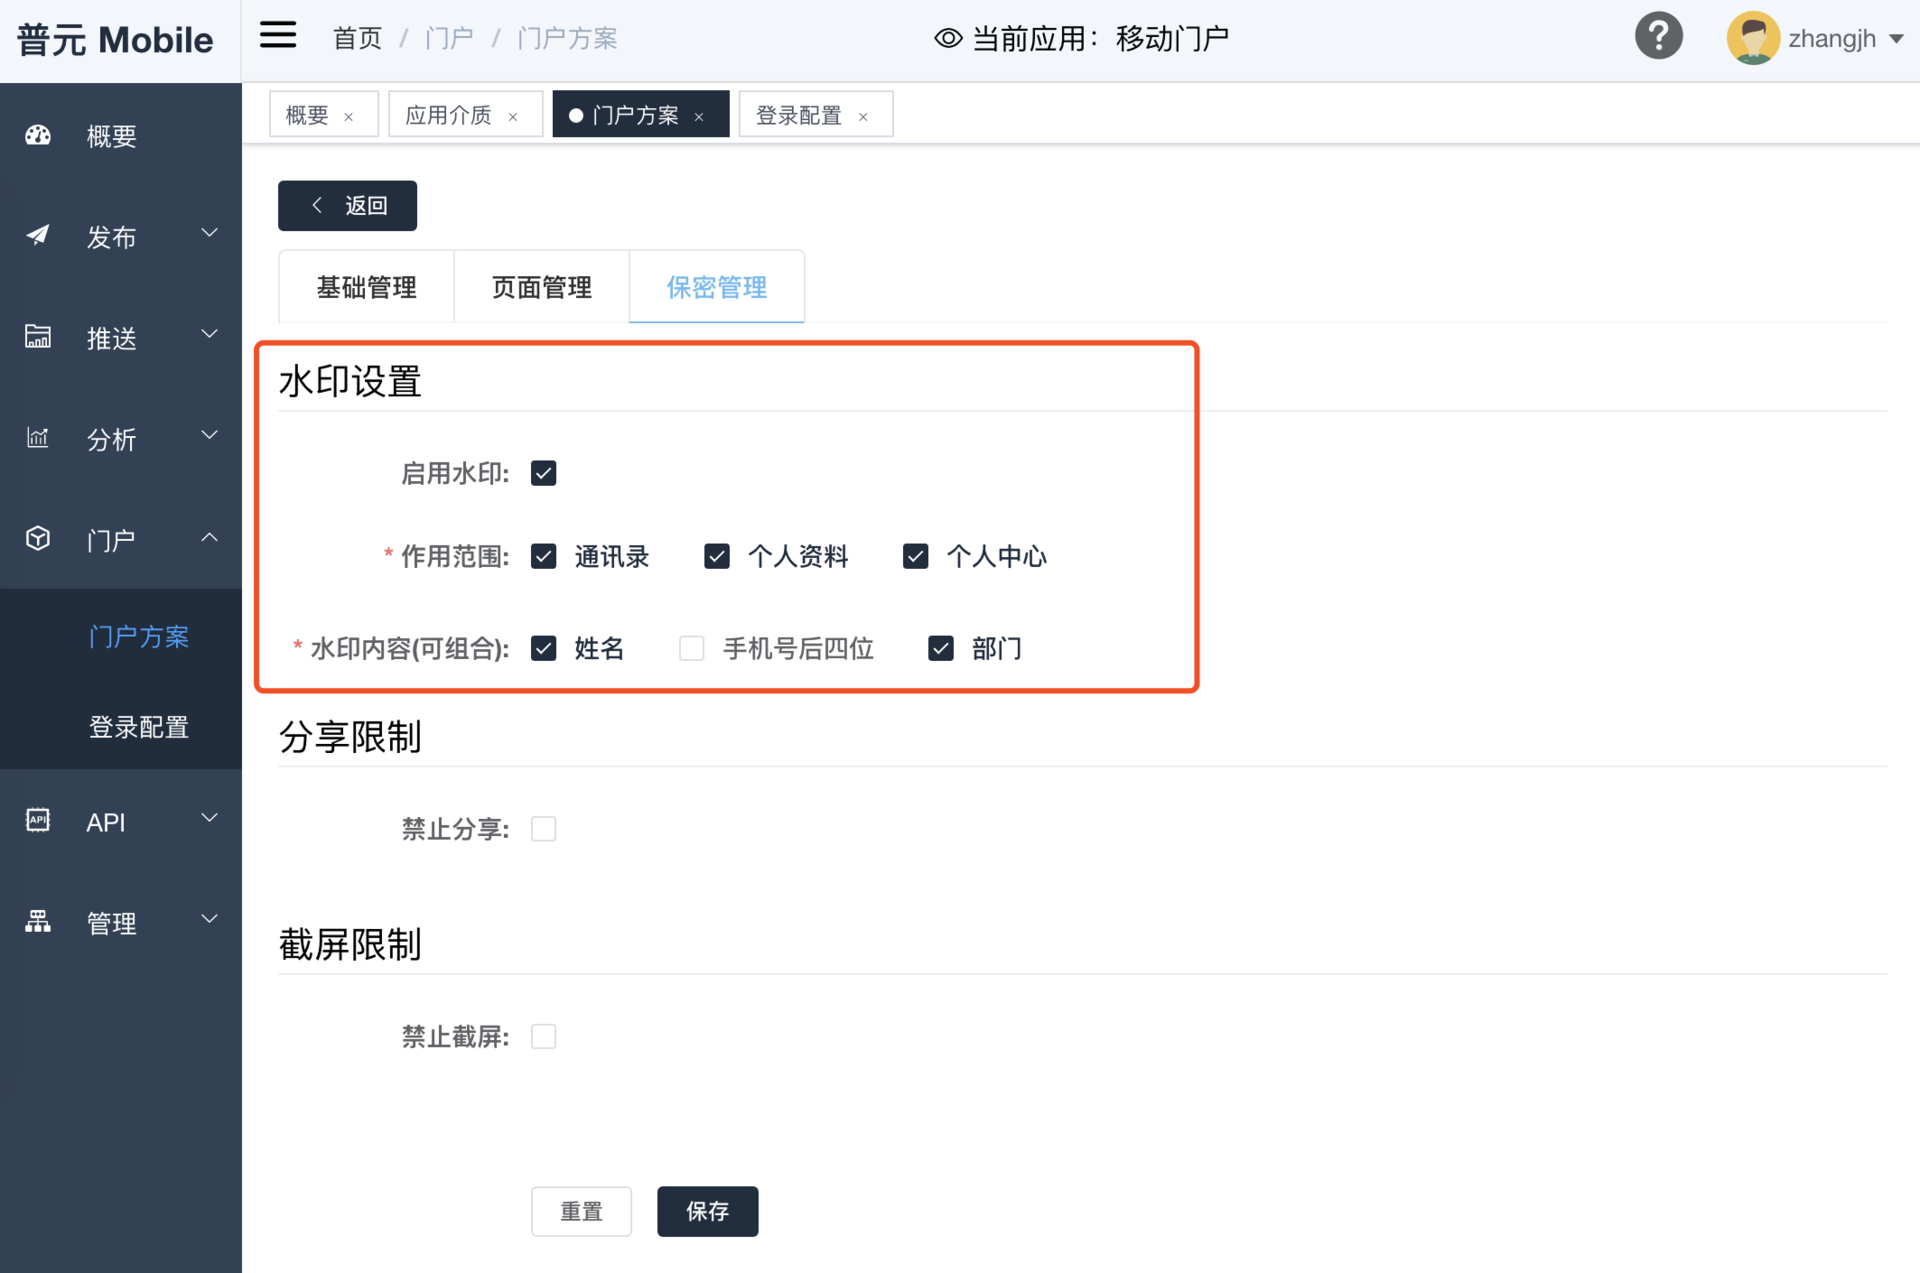Image resolution: width=1920 pixels, height=1273 pixels.
Task: Switch to the 页面管理 tab
Action: 541,288
